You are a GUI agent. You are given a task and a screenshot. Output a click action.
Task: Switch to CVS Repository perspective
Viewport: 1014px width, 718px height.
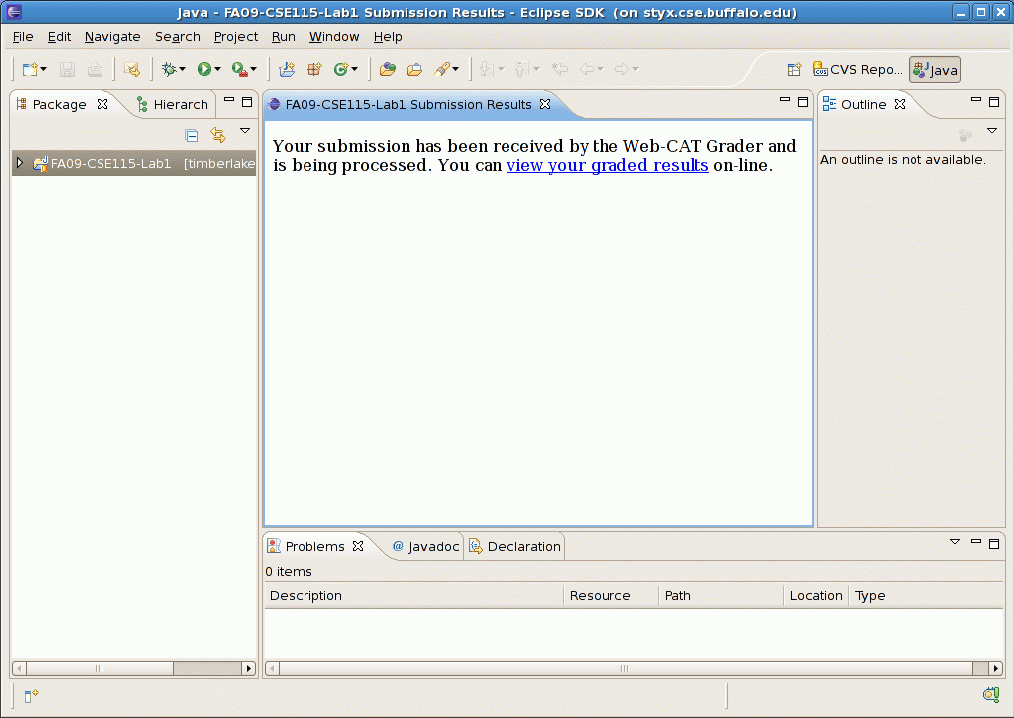[857, 70]
